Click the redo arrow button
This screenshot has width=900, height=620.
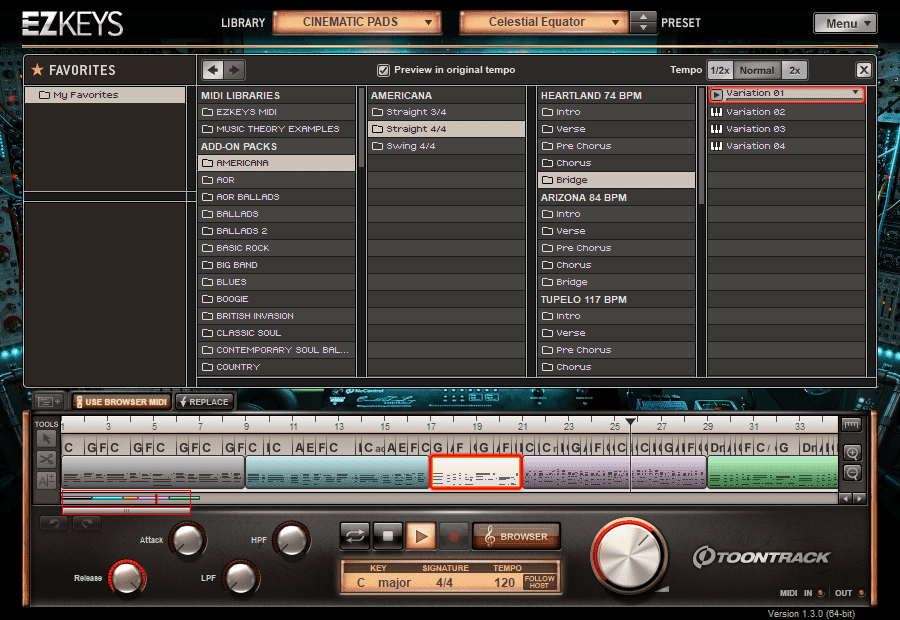coord(87,523)
